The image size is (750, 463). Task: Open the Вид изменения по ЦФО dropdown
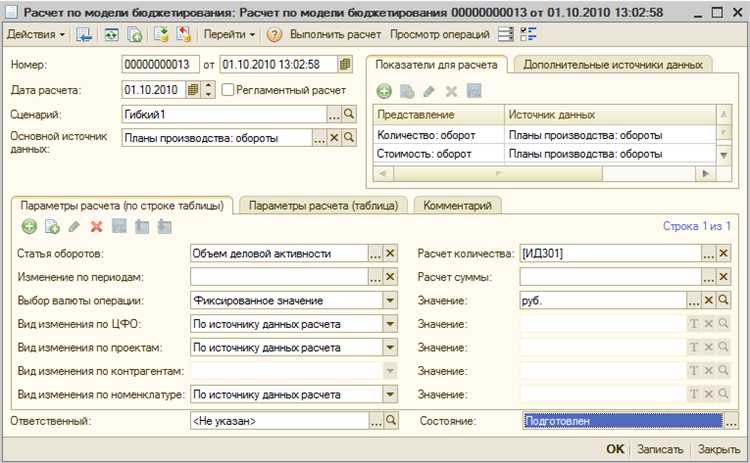pos(390,324)
